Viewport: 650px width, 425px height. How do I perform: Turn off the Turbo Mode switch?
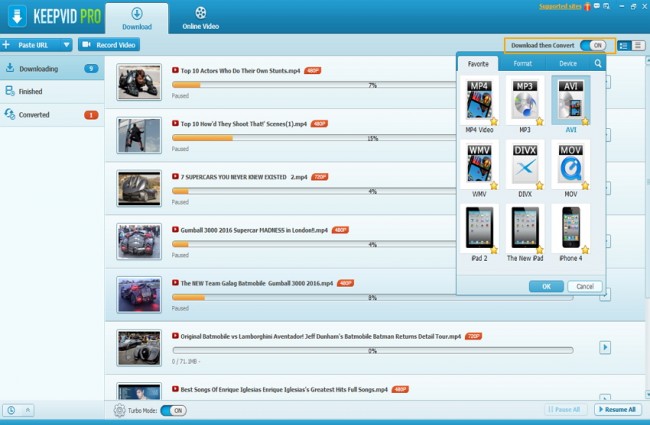point(173,410)
